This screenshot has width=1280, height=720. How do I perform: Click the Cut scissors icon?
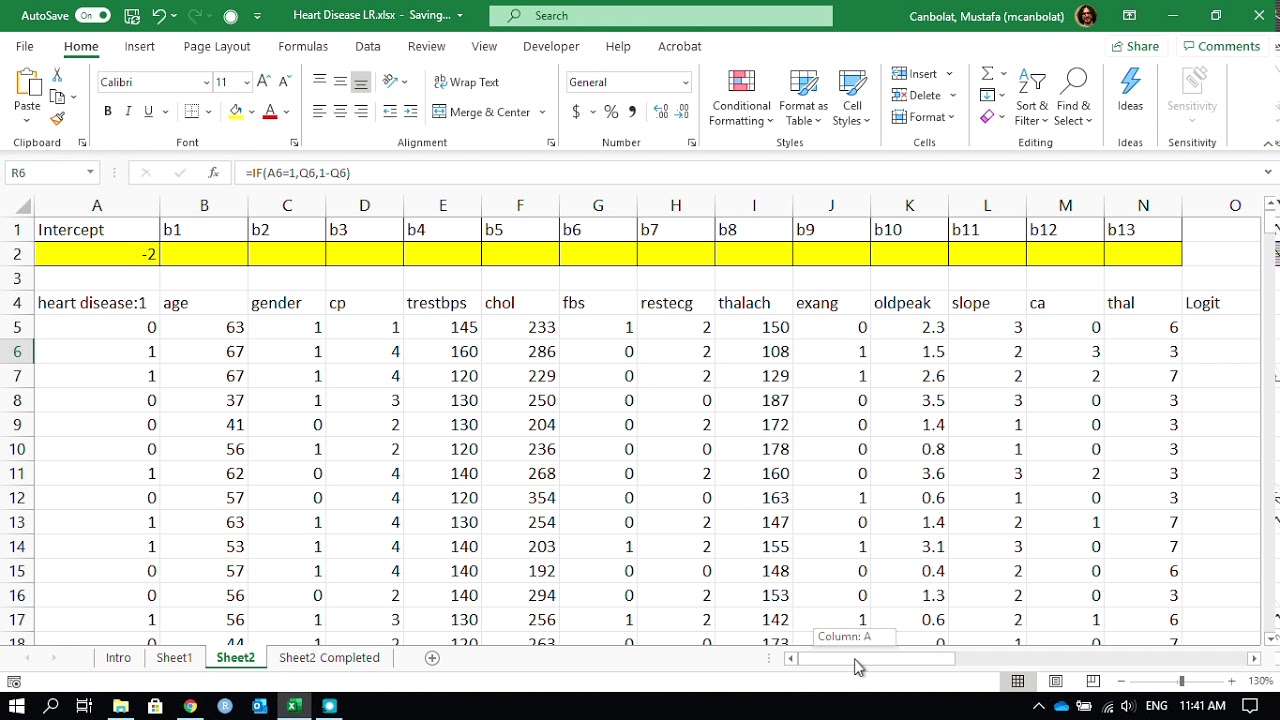point(57,75)
